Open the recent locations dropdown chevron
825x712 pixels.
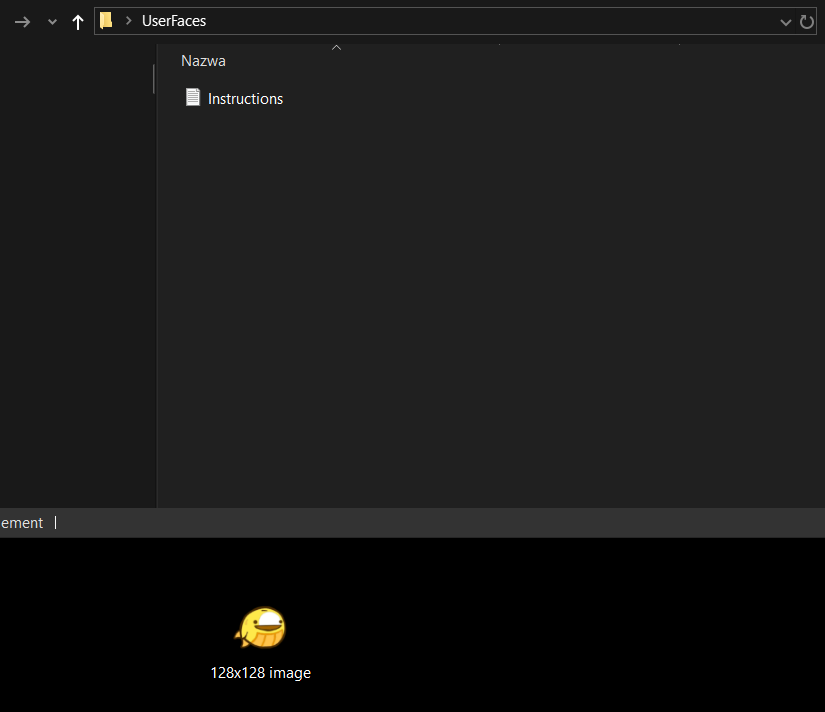(x=52, y=22)
